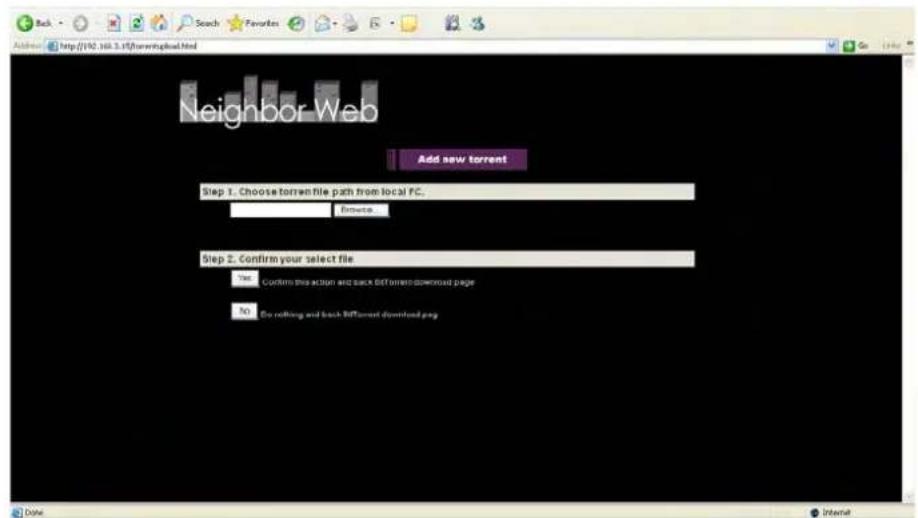The width and height of the screenshot is (918, 518).
Task: Click the Neighbor Web logo
Action: coord(279,101)
